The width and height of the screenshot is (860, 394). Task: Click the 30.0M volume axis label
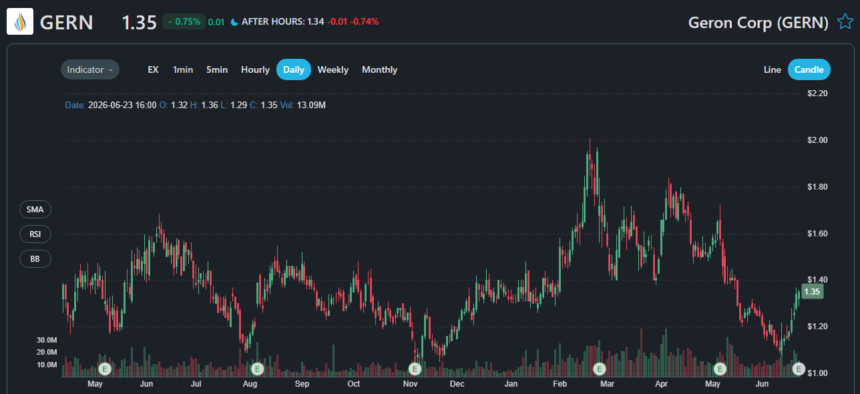click(47, 340)
